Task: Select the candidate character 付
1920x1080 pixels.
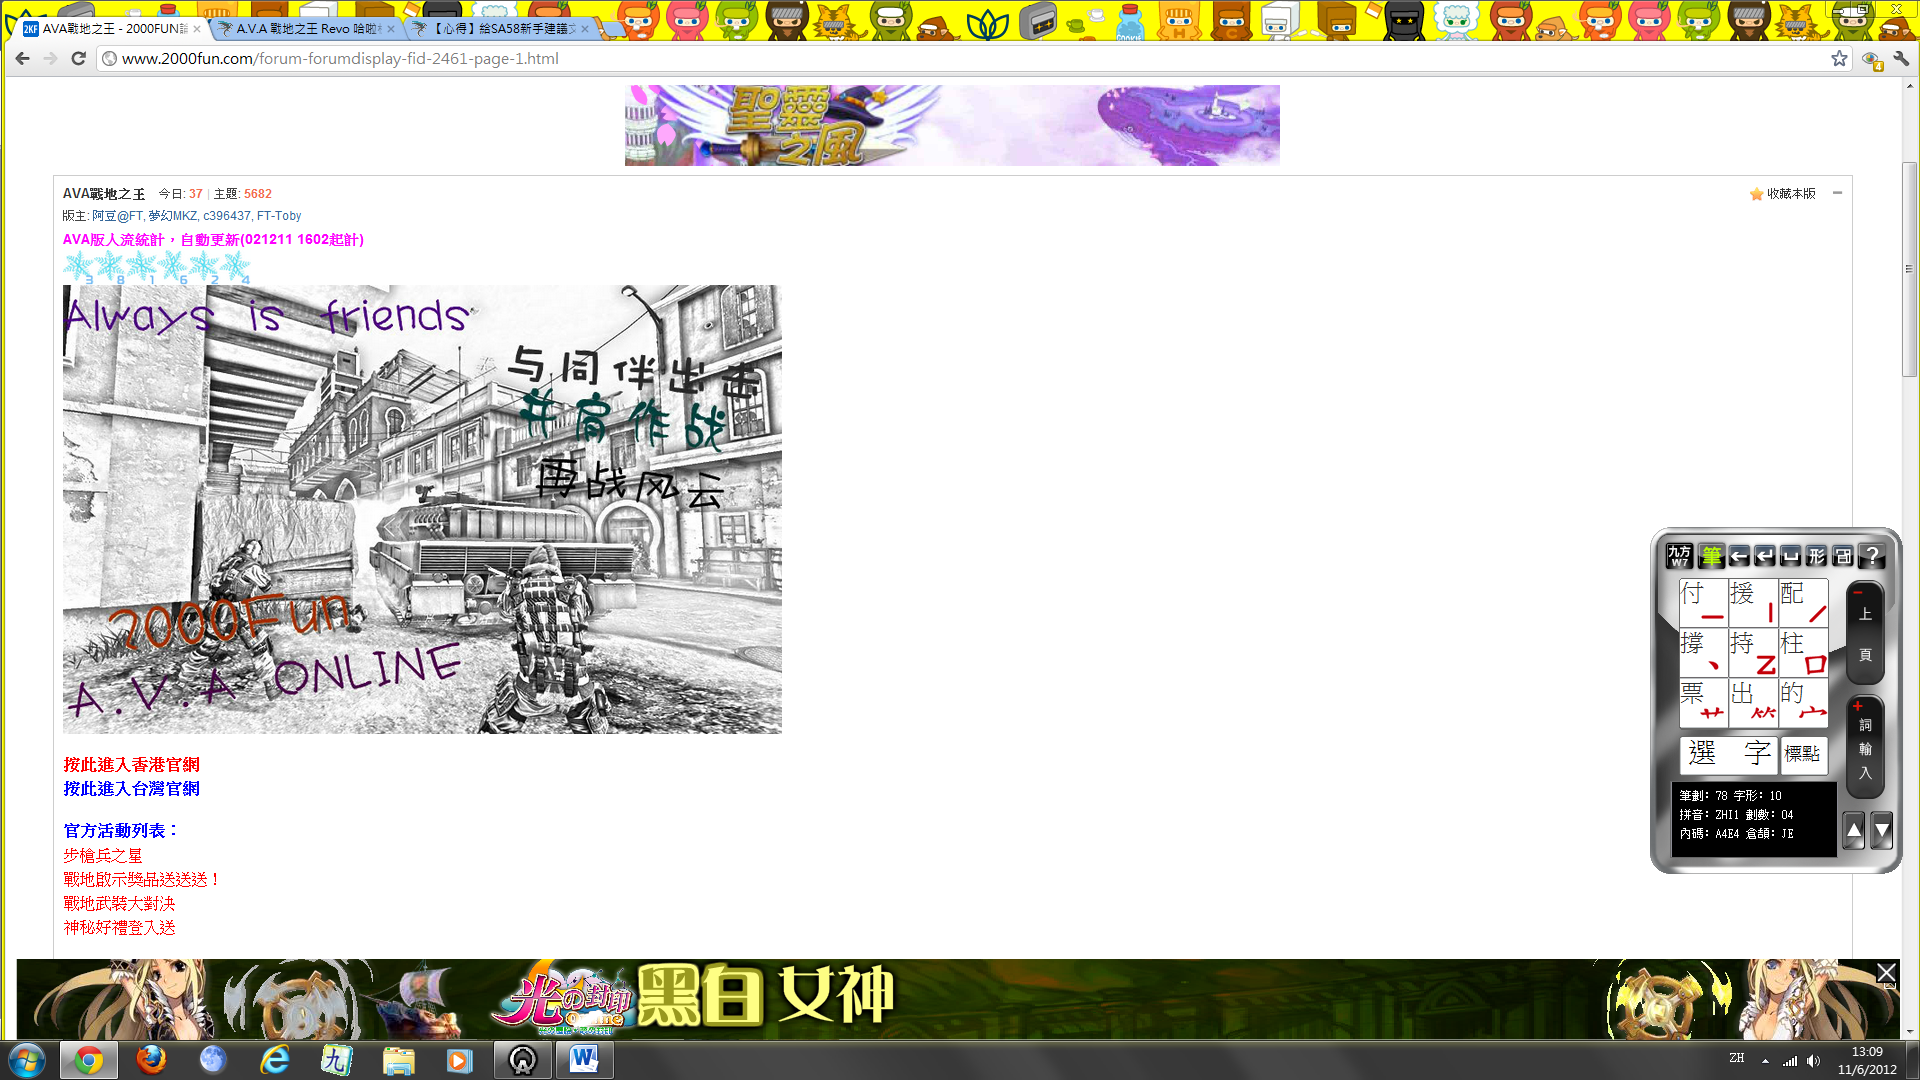Action: point(1703,602)
